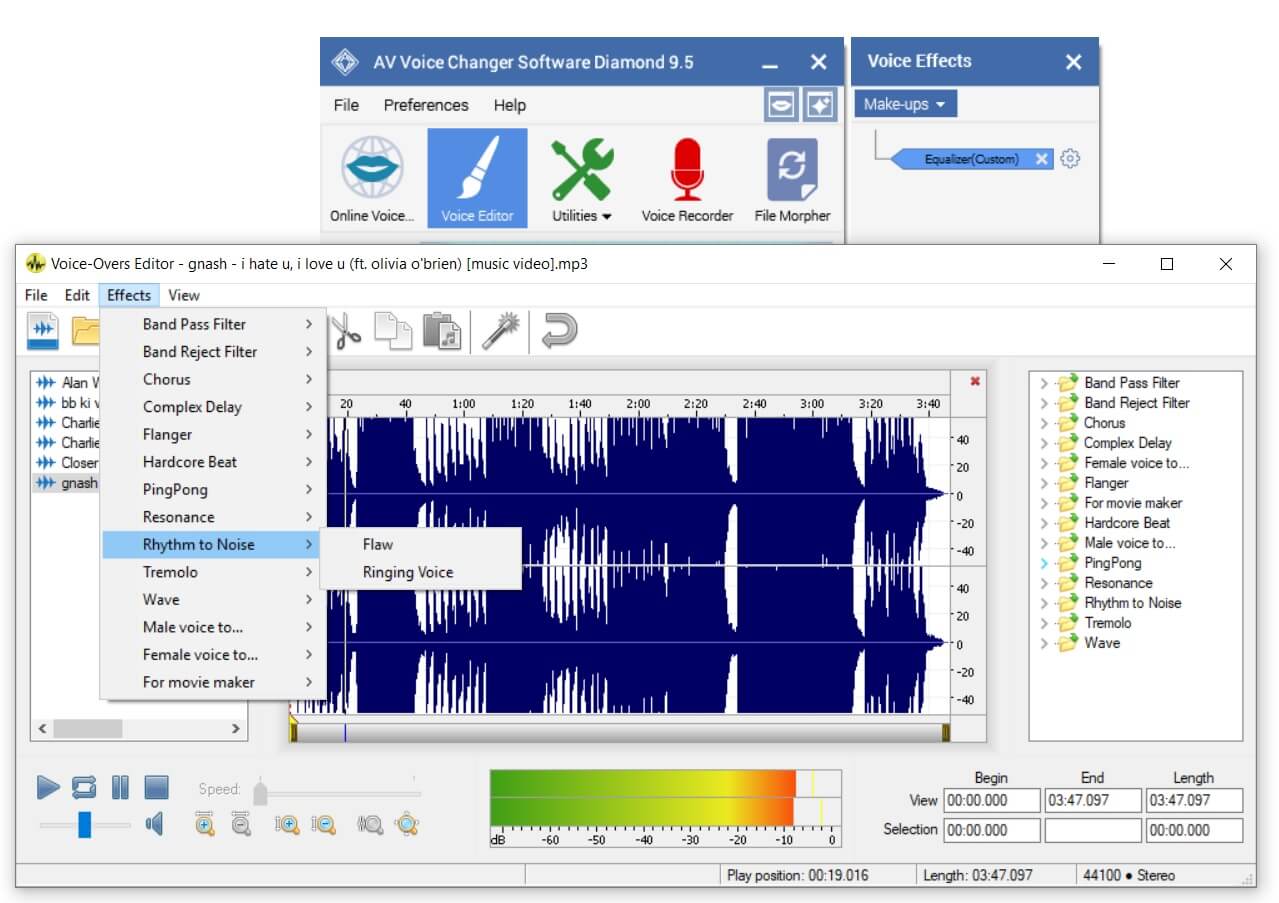Remove the Equalizer(Custom) effect
Viewport: 1279px width, 903px height.
[x=1043, y=158]
